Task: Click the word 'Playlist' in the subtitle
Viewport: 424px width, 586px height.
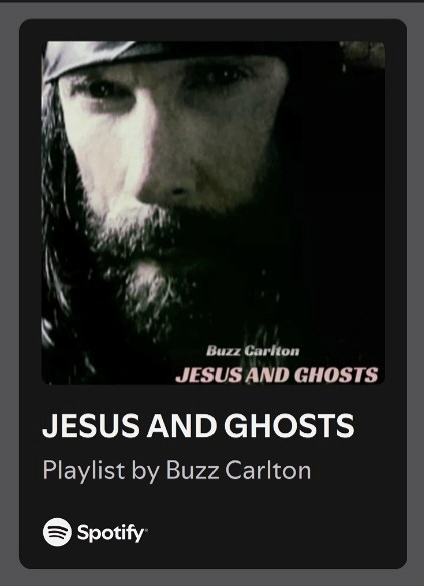Action: pos(84,471)
